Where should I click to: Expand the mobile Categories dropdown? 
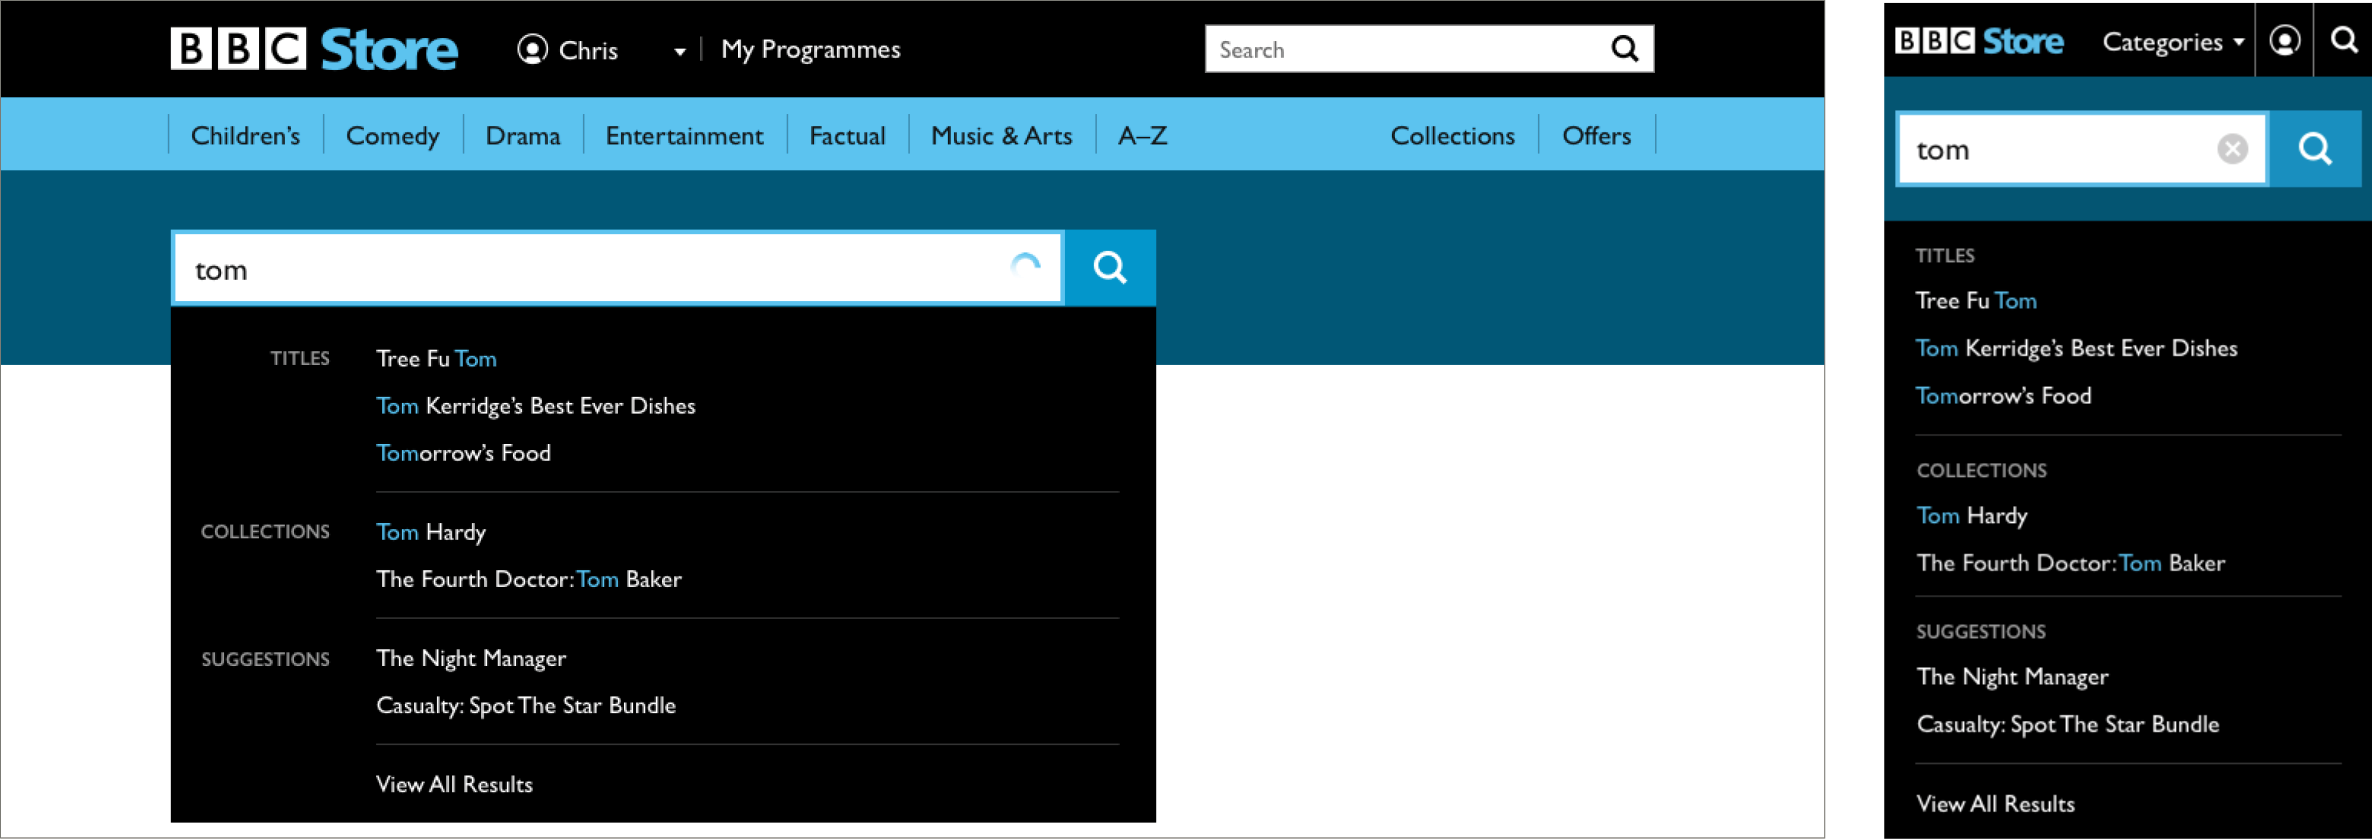(2173, 41)
